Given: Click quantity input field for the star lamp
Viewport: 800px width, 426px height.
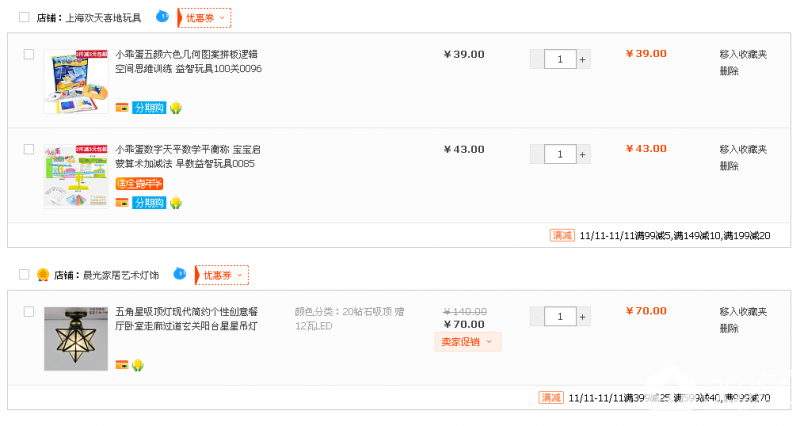Looking at the screenshot, I should [x=560, y=316].
